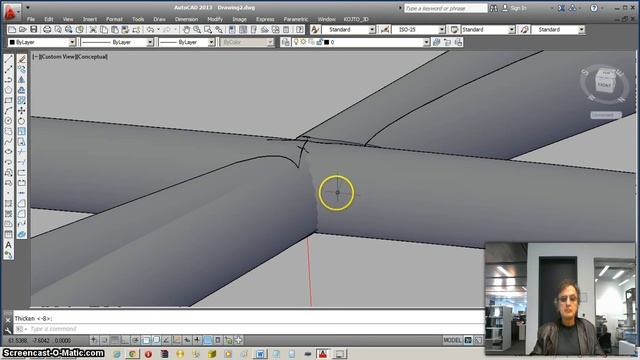640x360 pixels.
Task: Select the Rectangle draw tool
Action: (9, 100)
